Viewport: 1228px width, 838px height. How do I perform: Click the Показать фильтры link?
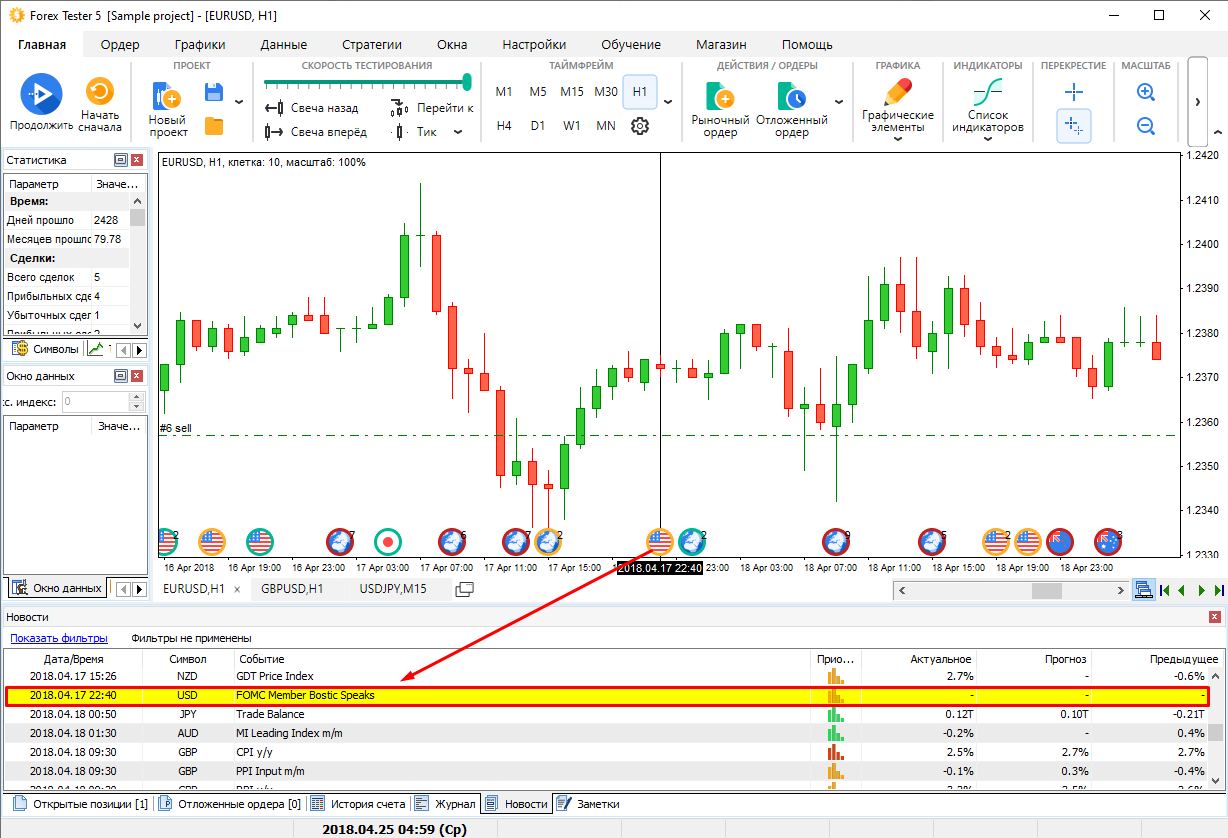[x=59, y=638]
